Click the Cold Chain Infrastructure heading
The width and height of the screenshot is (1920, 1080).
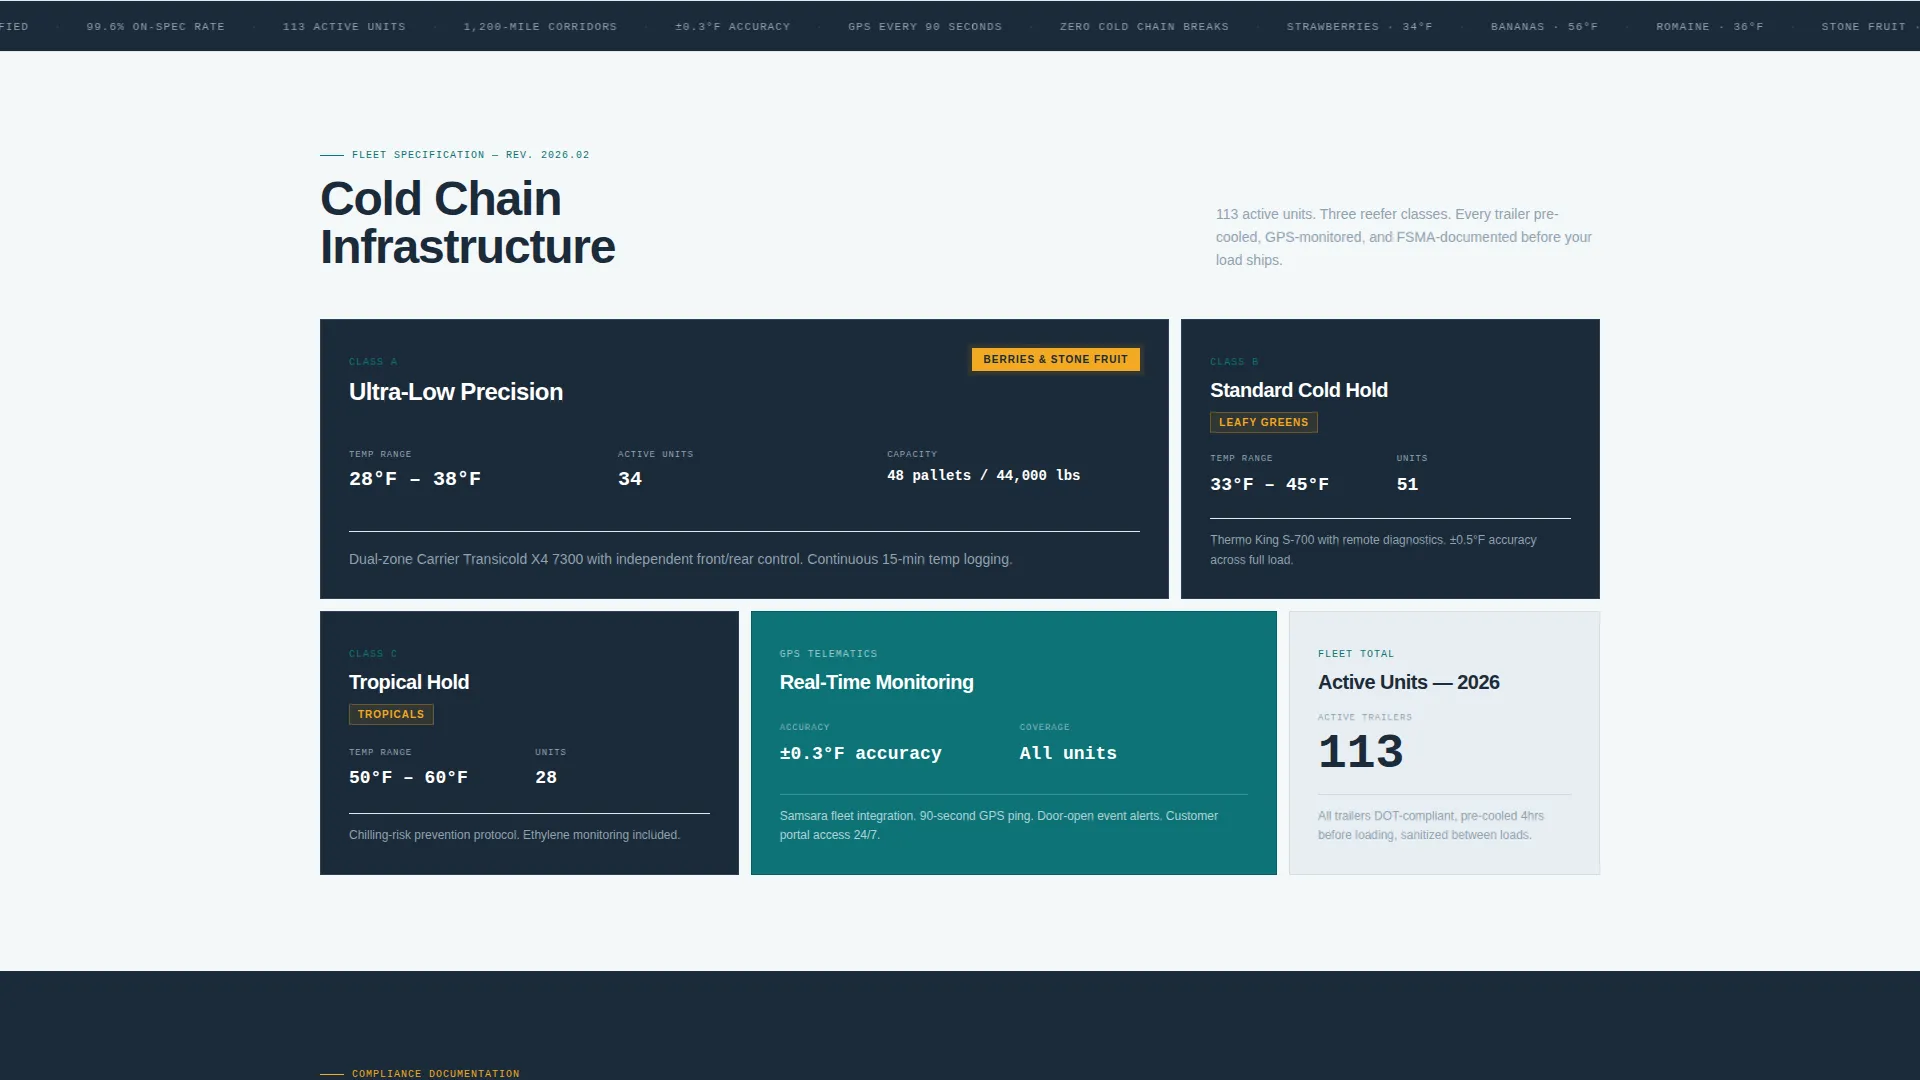pyautogui.click(x=467, y=223)
